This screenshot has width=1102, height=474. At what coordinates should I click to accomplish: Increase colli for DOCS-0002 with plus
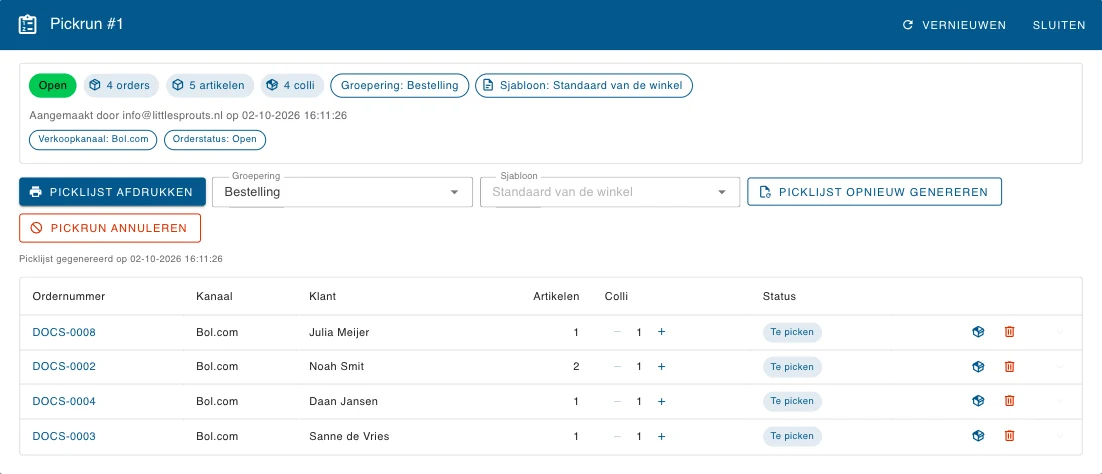pyautogui.click(x=661, y=366)
